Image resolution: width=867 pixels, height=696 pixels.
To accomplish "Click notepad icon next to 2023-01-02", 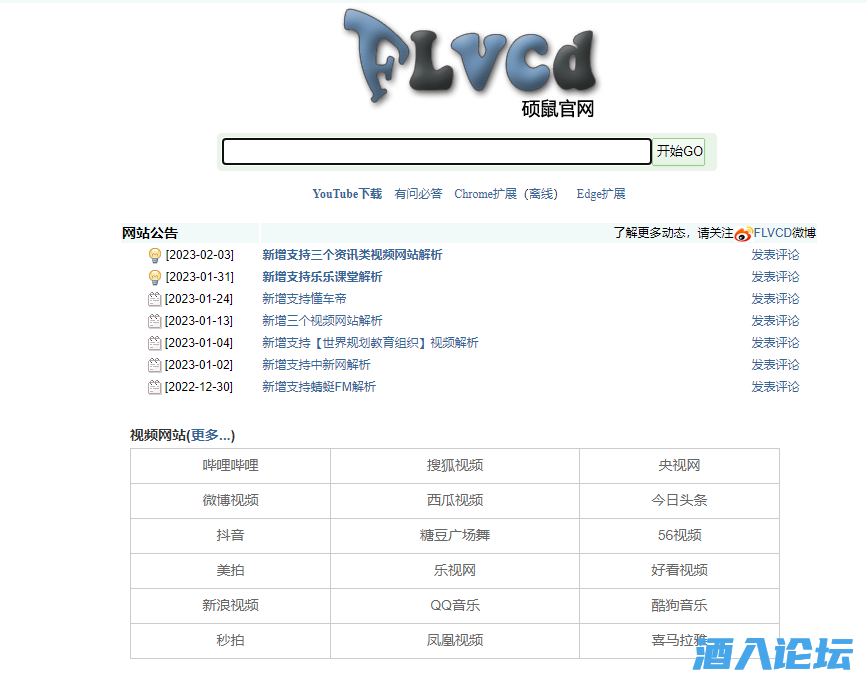I will click(x=155, y=365).
